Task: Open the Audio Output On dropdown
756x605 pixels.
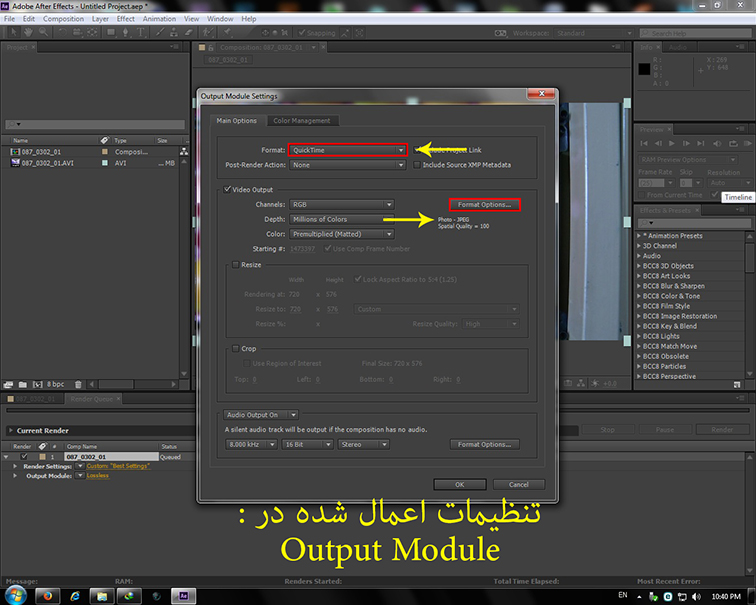Action: (x=261, y=415)
